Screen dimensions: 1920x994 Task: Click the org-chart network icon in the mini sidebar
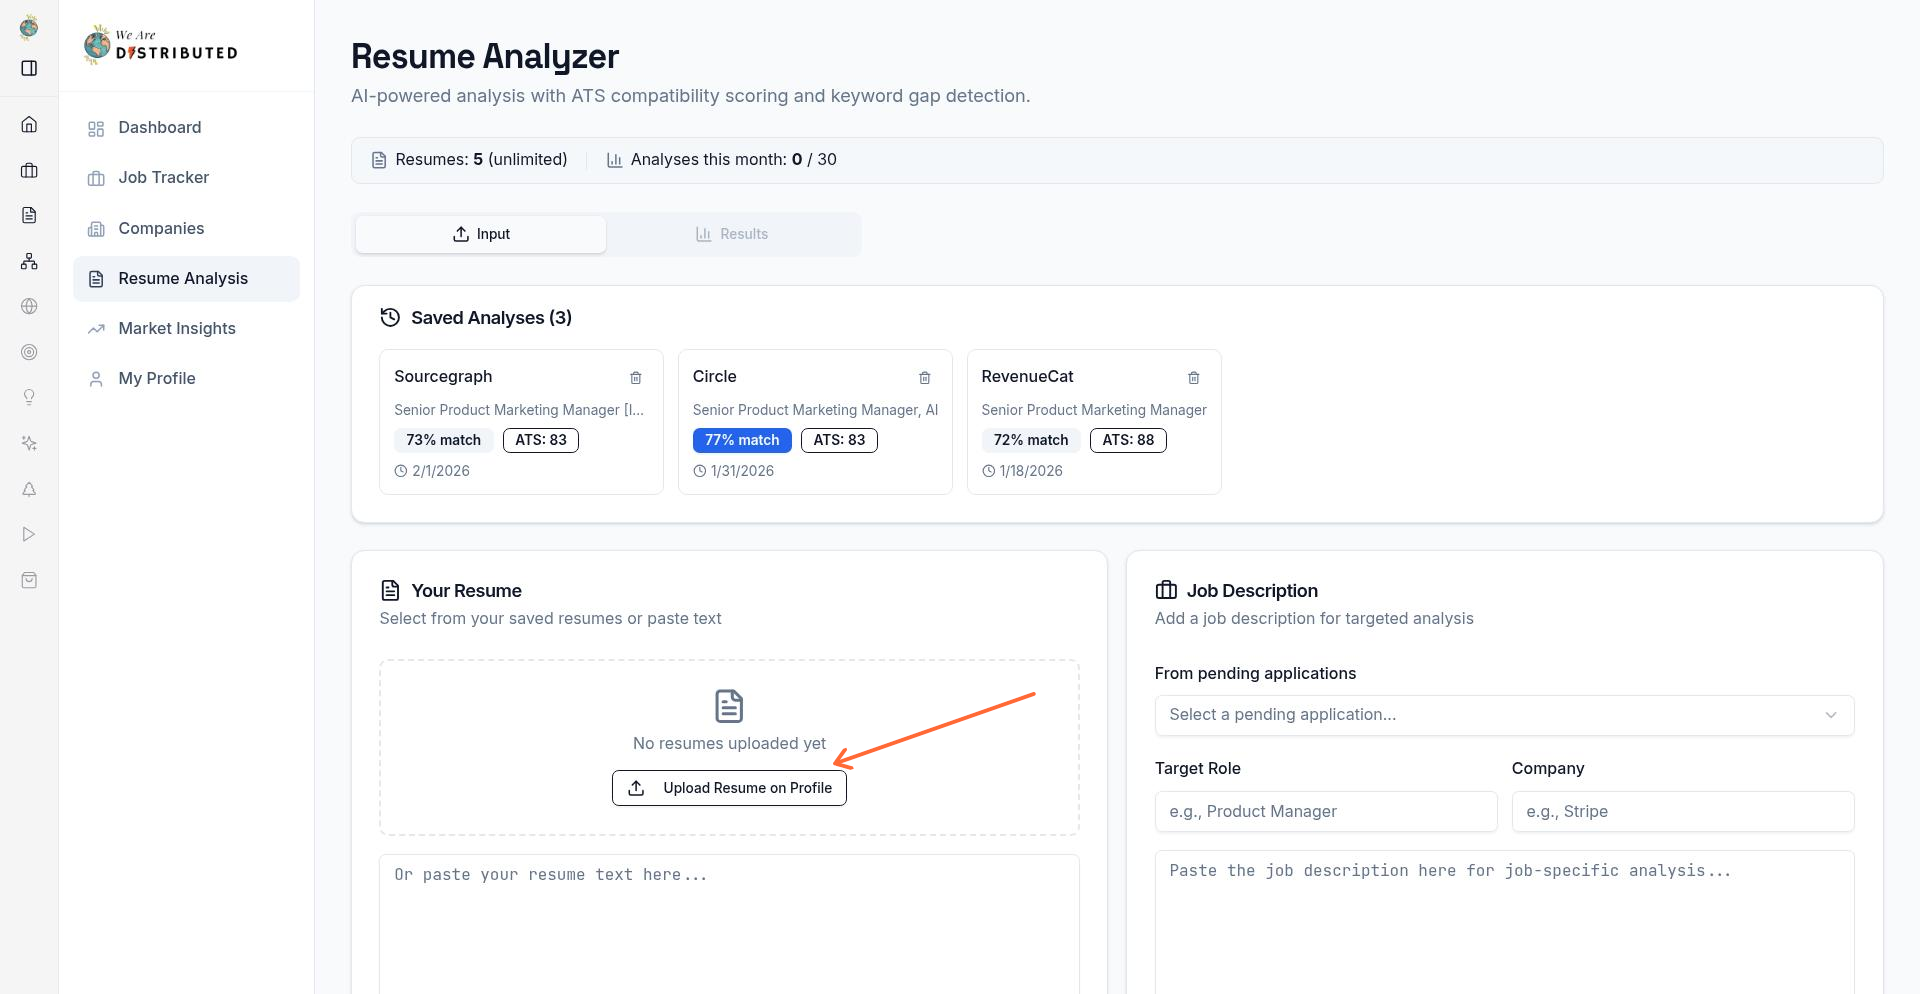[29, 261]
